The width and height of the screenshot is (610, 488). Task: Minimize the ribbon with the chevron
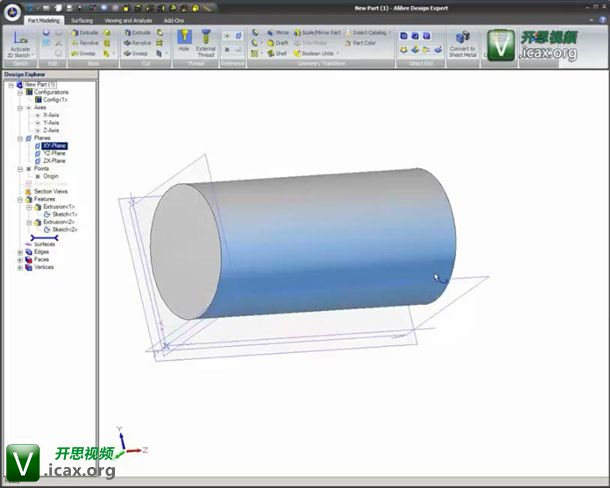coord(591,20)
